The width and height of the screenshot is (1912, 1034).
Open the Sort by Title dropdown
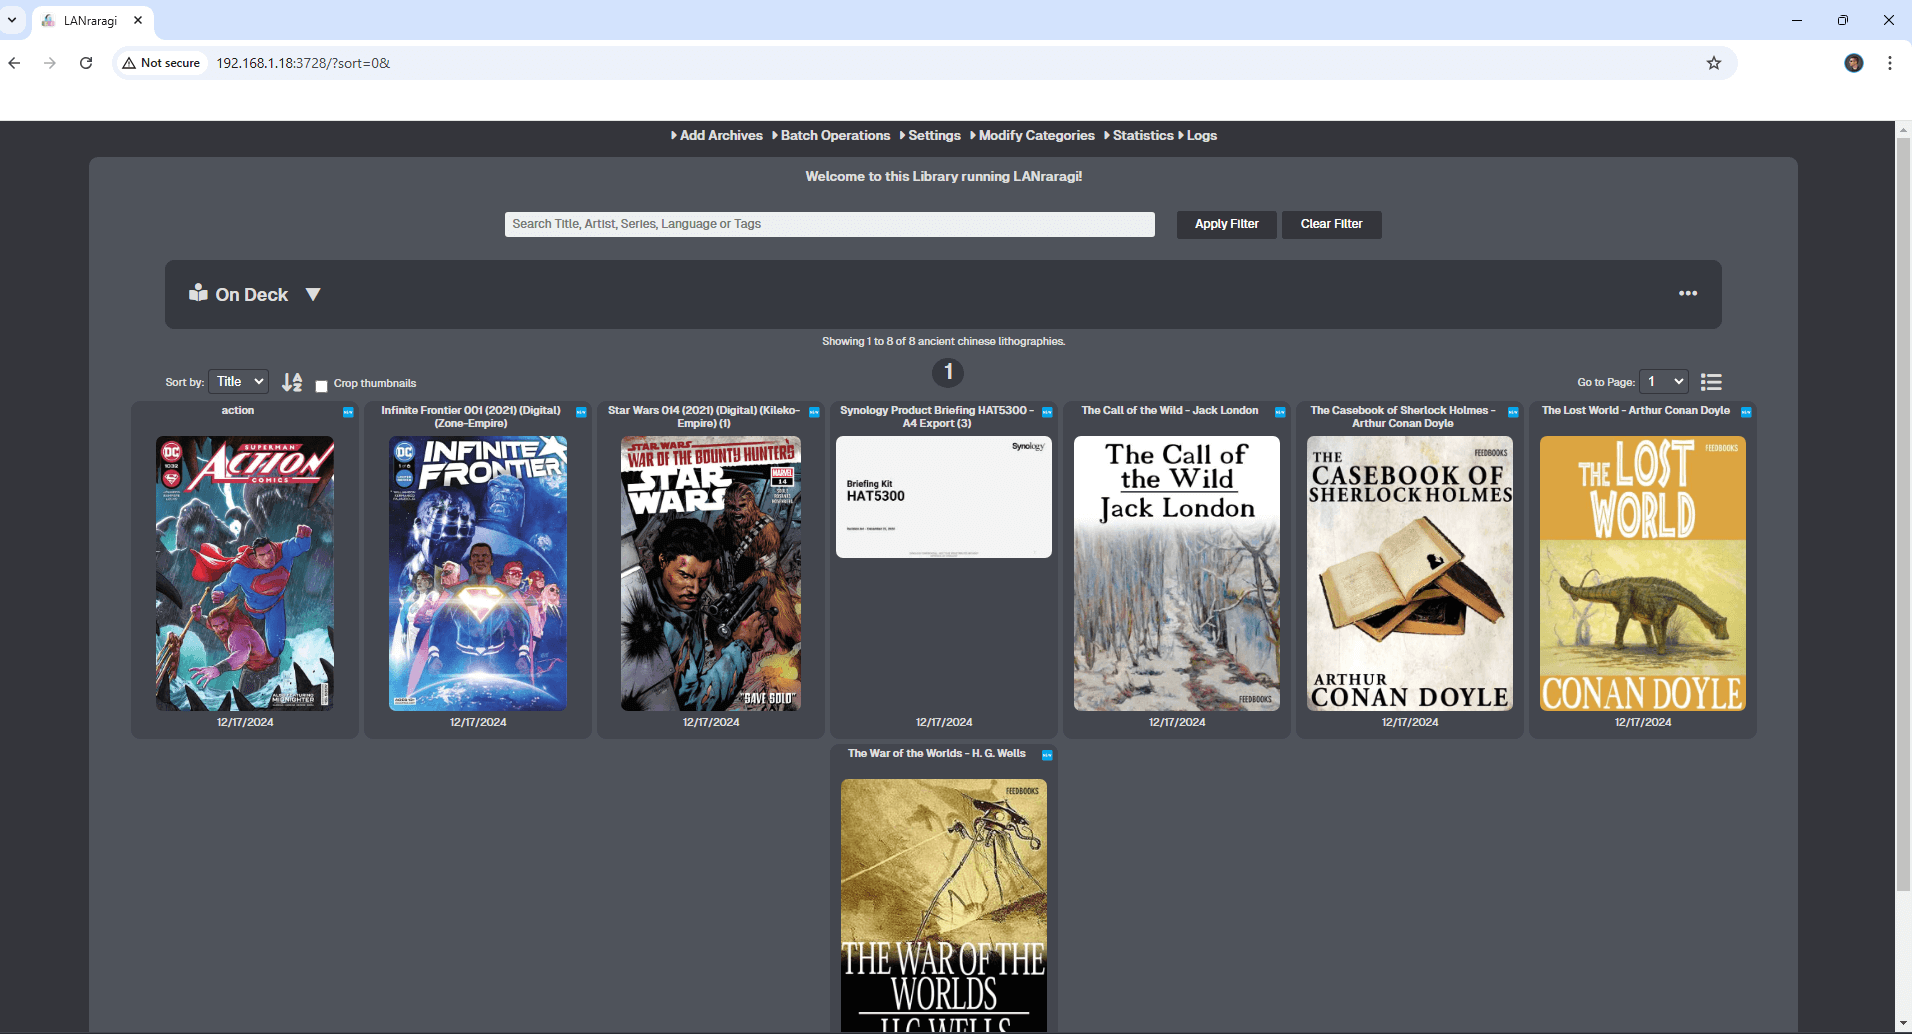(x=238, y=381)
